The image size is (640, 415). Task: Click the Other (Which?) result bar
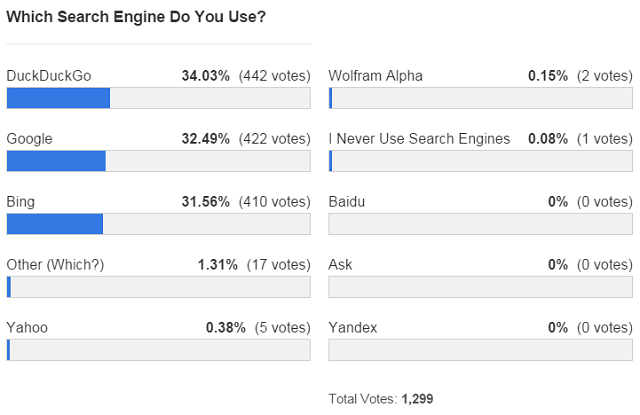coord(158,287)
